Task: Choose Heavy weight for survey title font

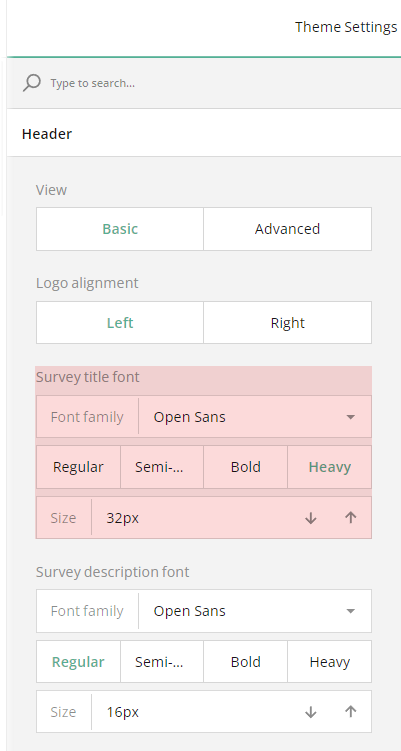Action: tap(330, 467)
